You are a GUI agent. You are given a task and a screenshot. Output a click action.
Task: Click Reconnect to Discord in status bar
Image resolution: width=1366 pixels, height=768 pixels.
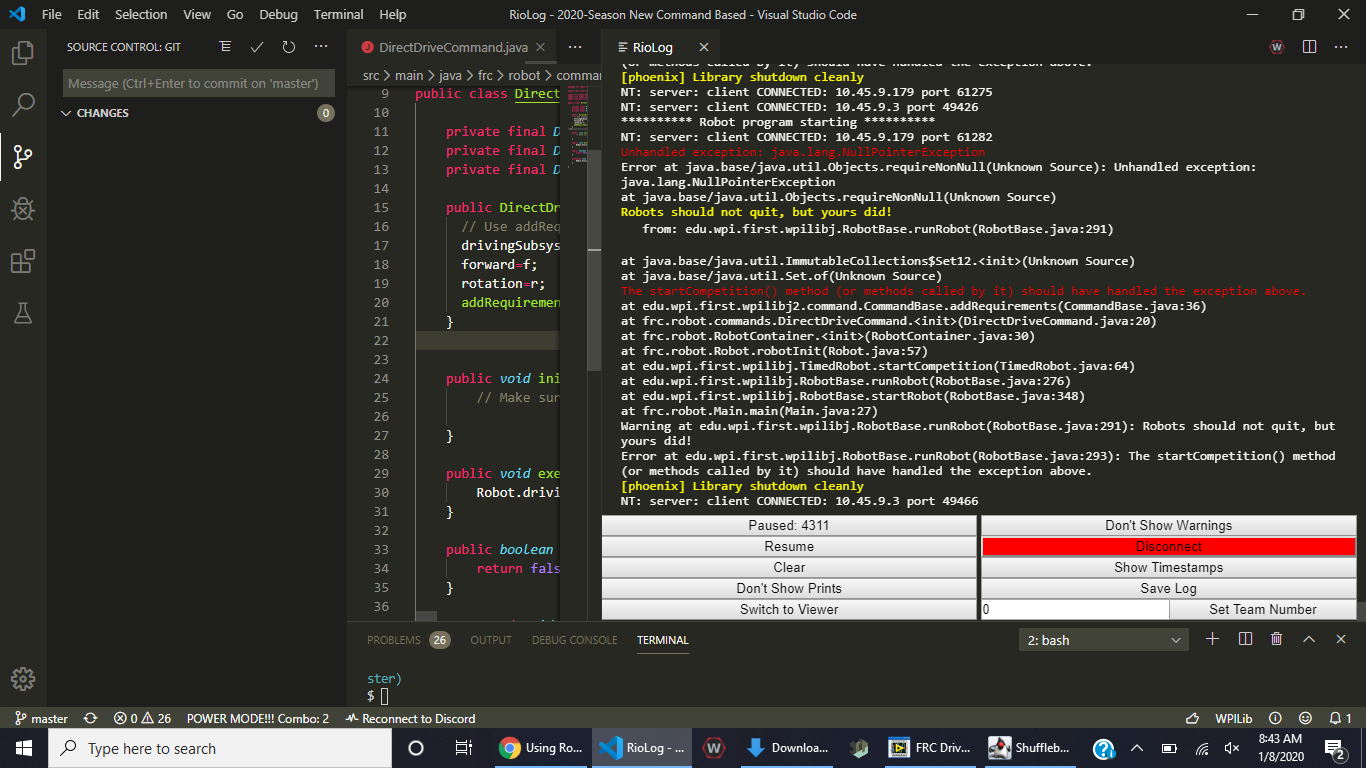point(410,718)
